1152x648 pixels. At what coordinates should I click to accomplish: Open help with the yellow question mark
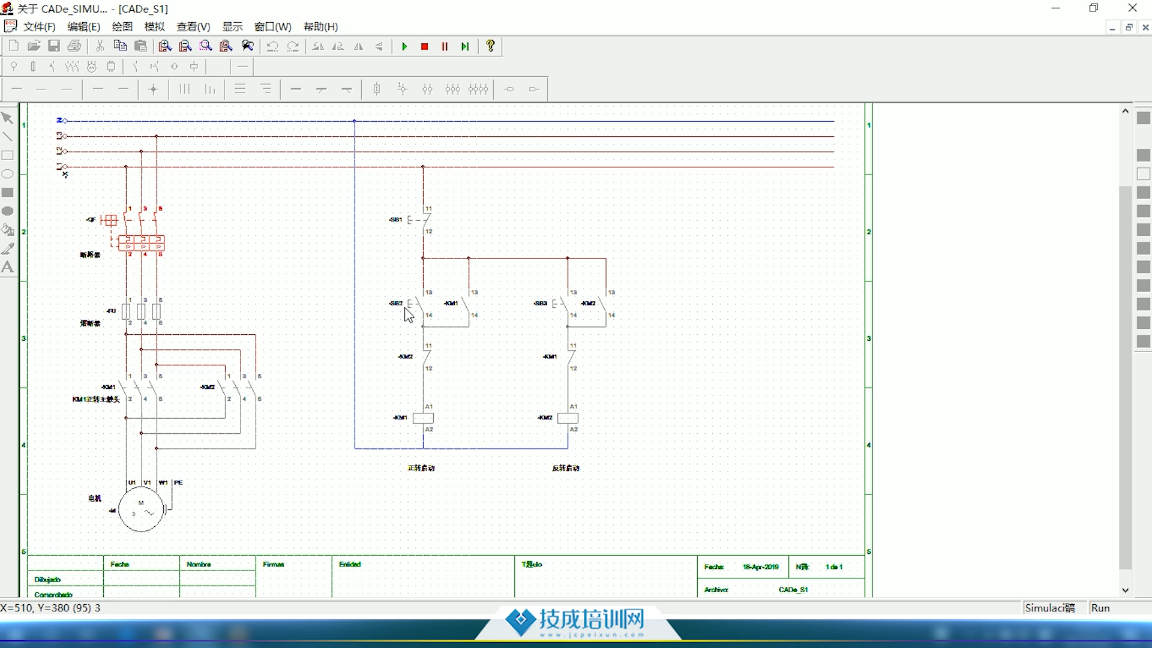coord(491,46)
